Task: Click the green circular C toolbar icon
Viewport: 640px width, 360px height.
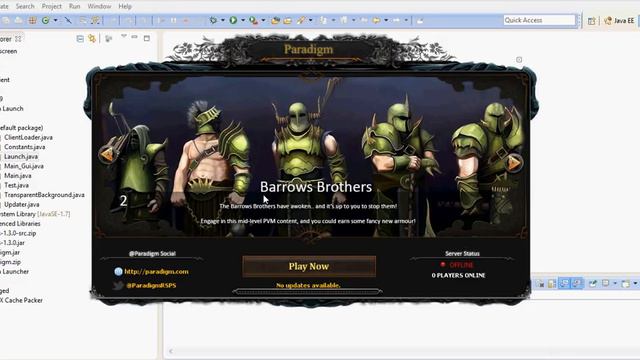Action: click(x=45, y=20)
